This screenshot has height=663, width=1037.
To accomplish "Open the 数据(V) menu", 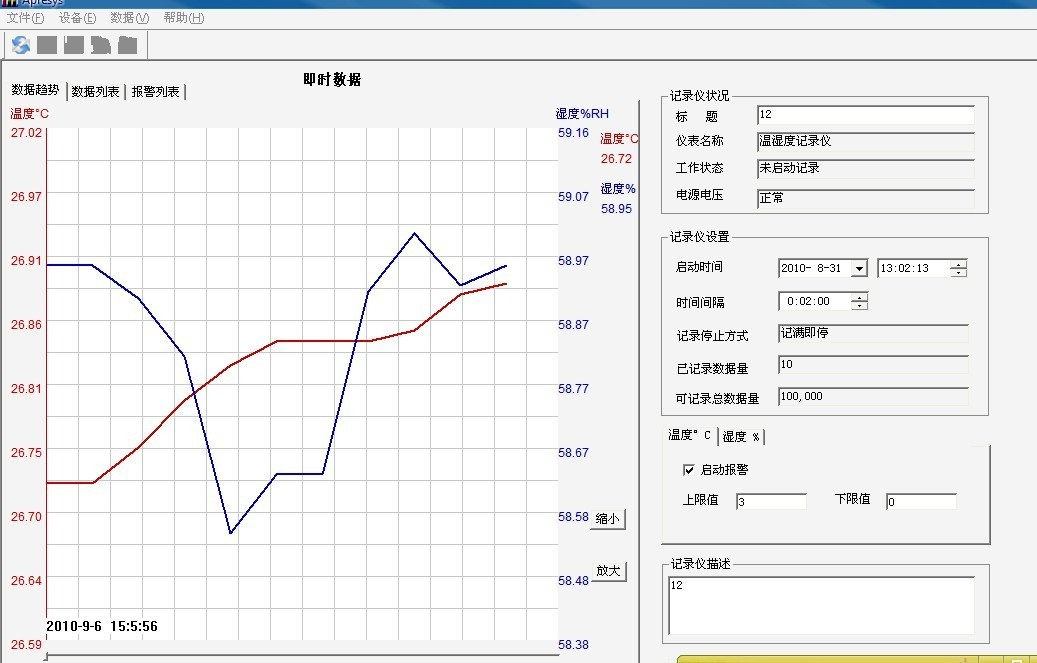I will point(130,18).
